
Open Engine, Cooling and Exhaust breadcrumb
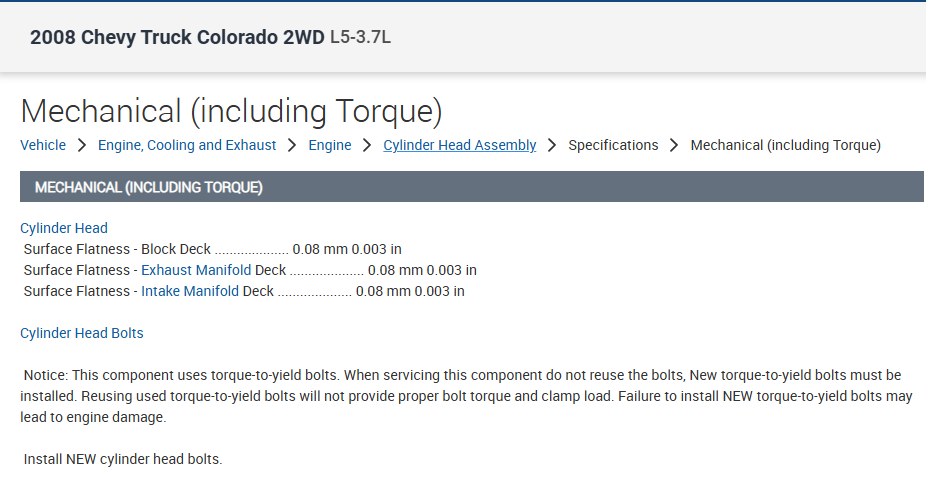187,145
